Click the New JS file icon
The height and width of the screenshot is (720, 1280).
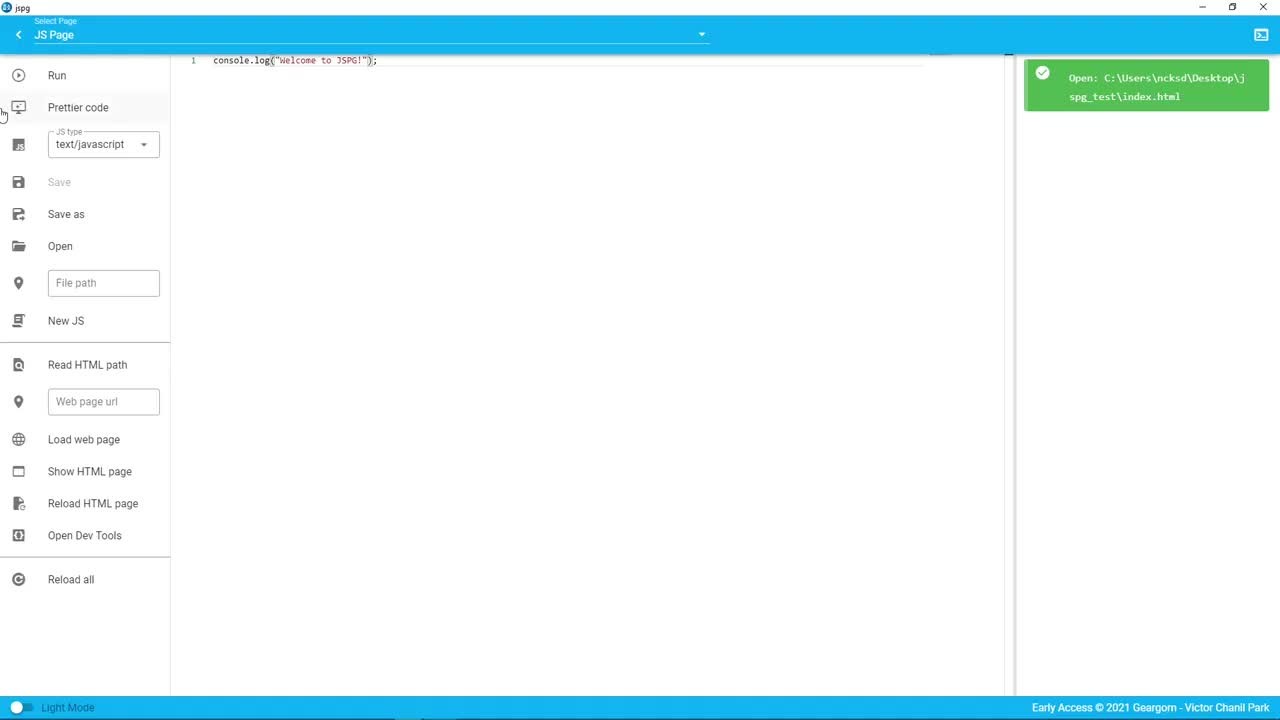click(x=18, y=321)
